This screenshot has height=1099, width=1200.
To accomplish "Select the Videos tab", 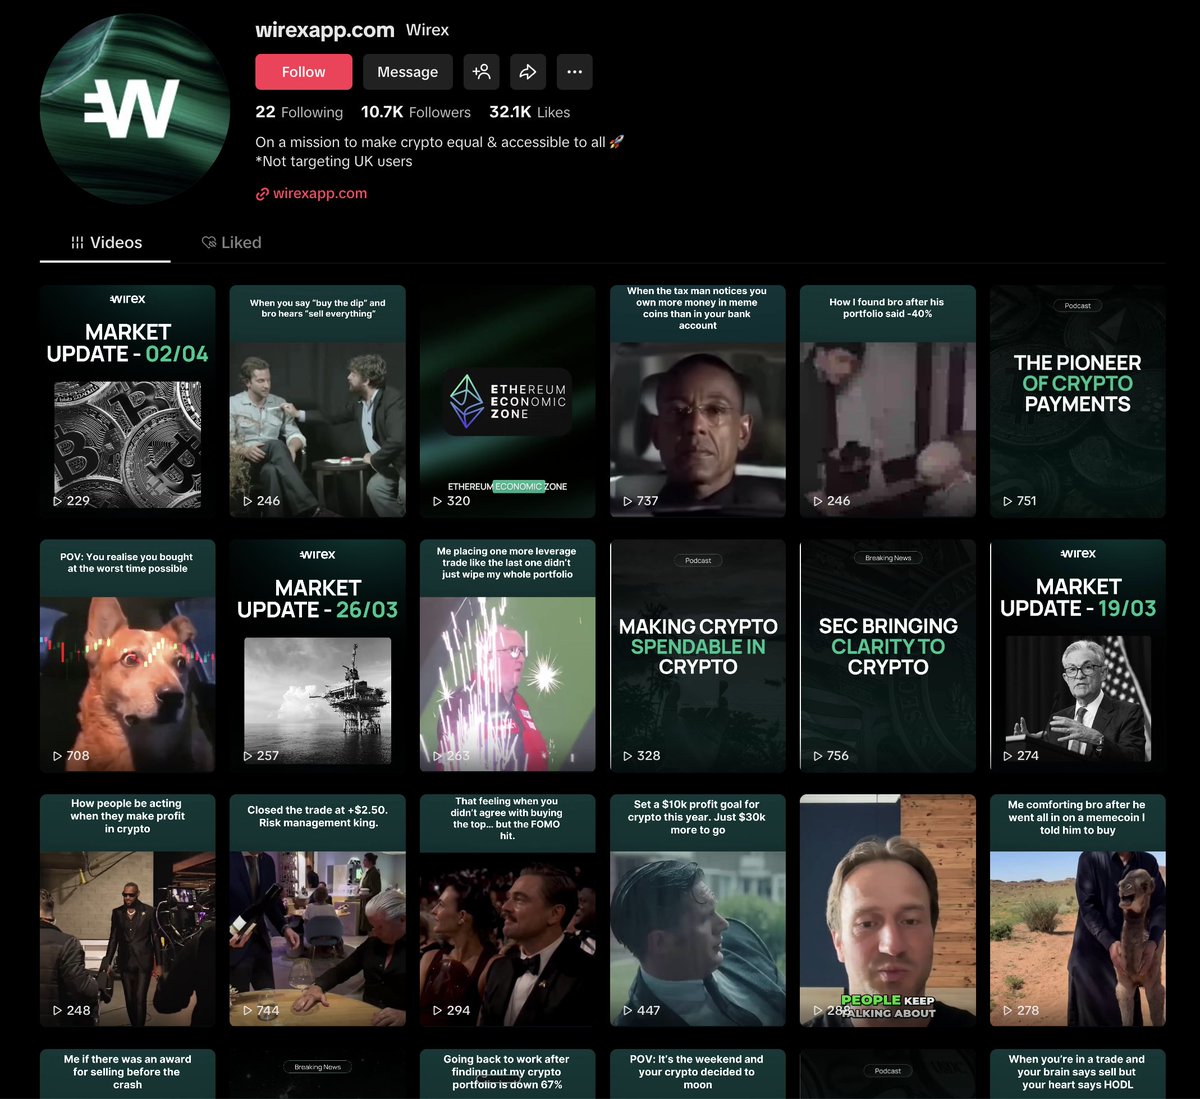I will [x=105, y=242].
